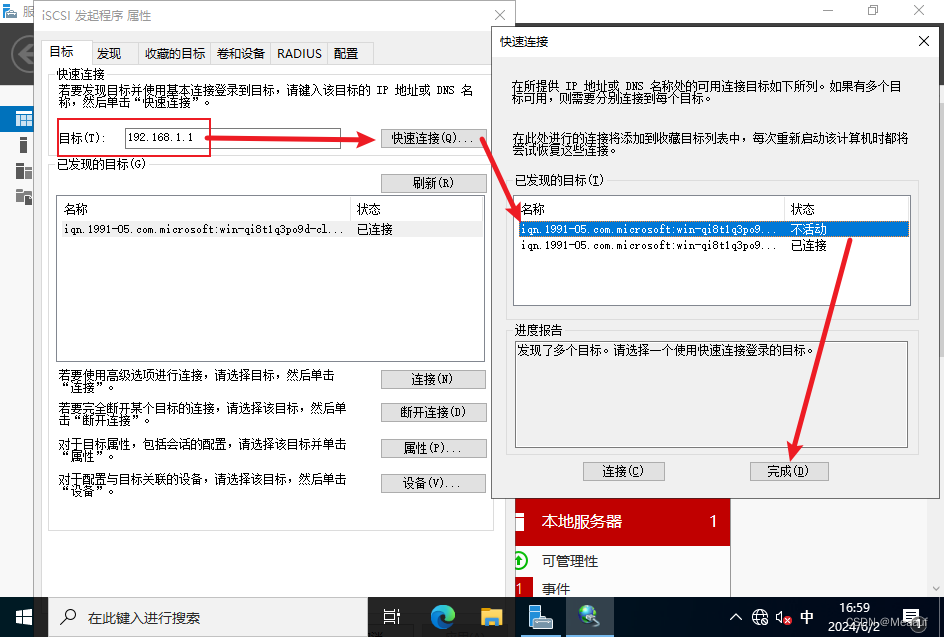Launch Microsoft Edge from taskbar

(442, 617)
